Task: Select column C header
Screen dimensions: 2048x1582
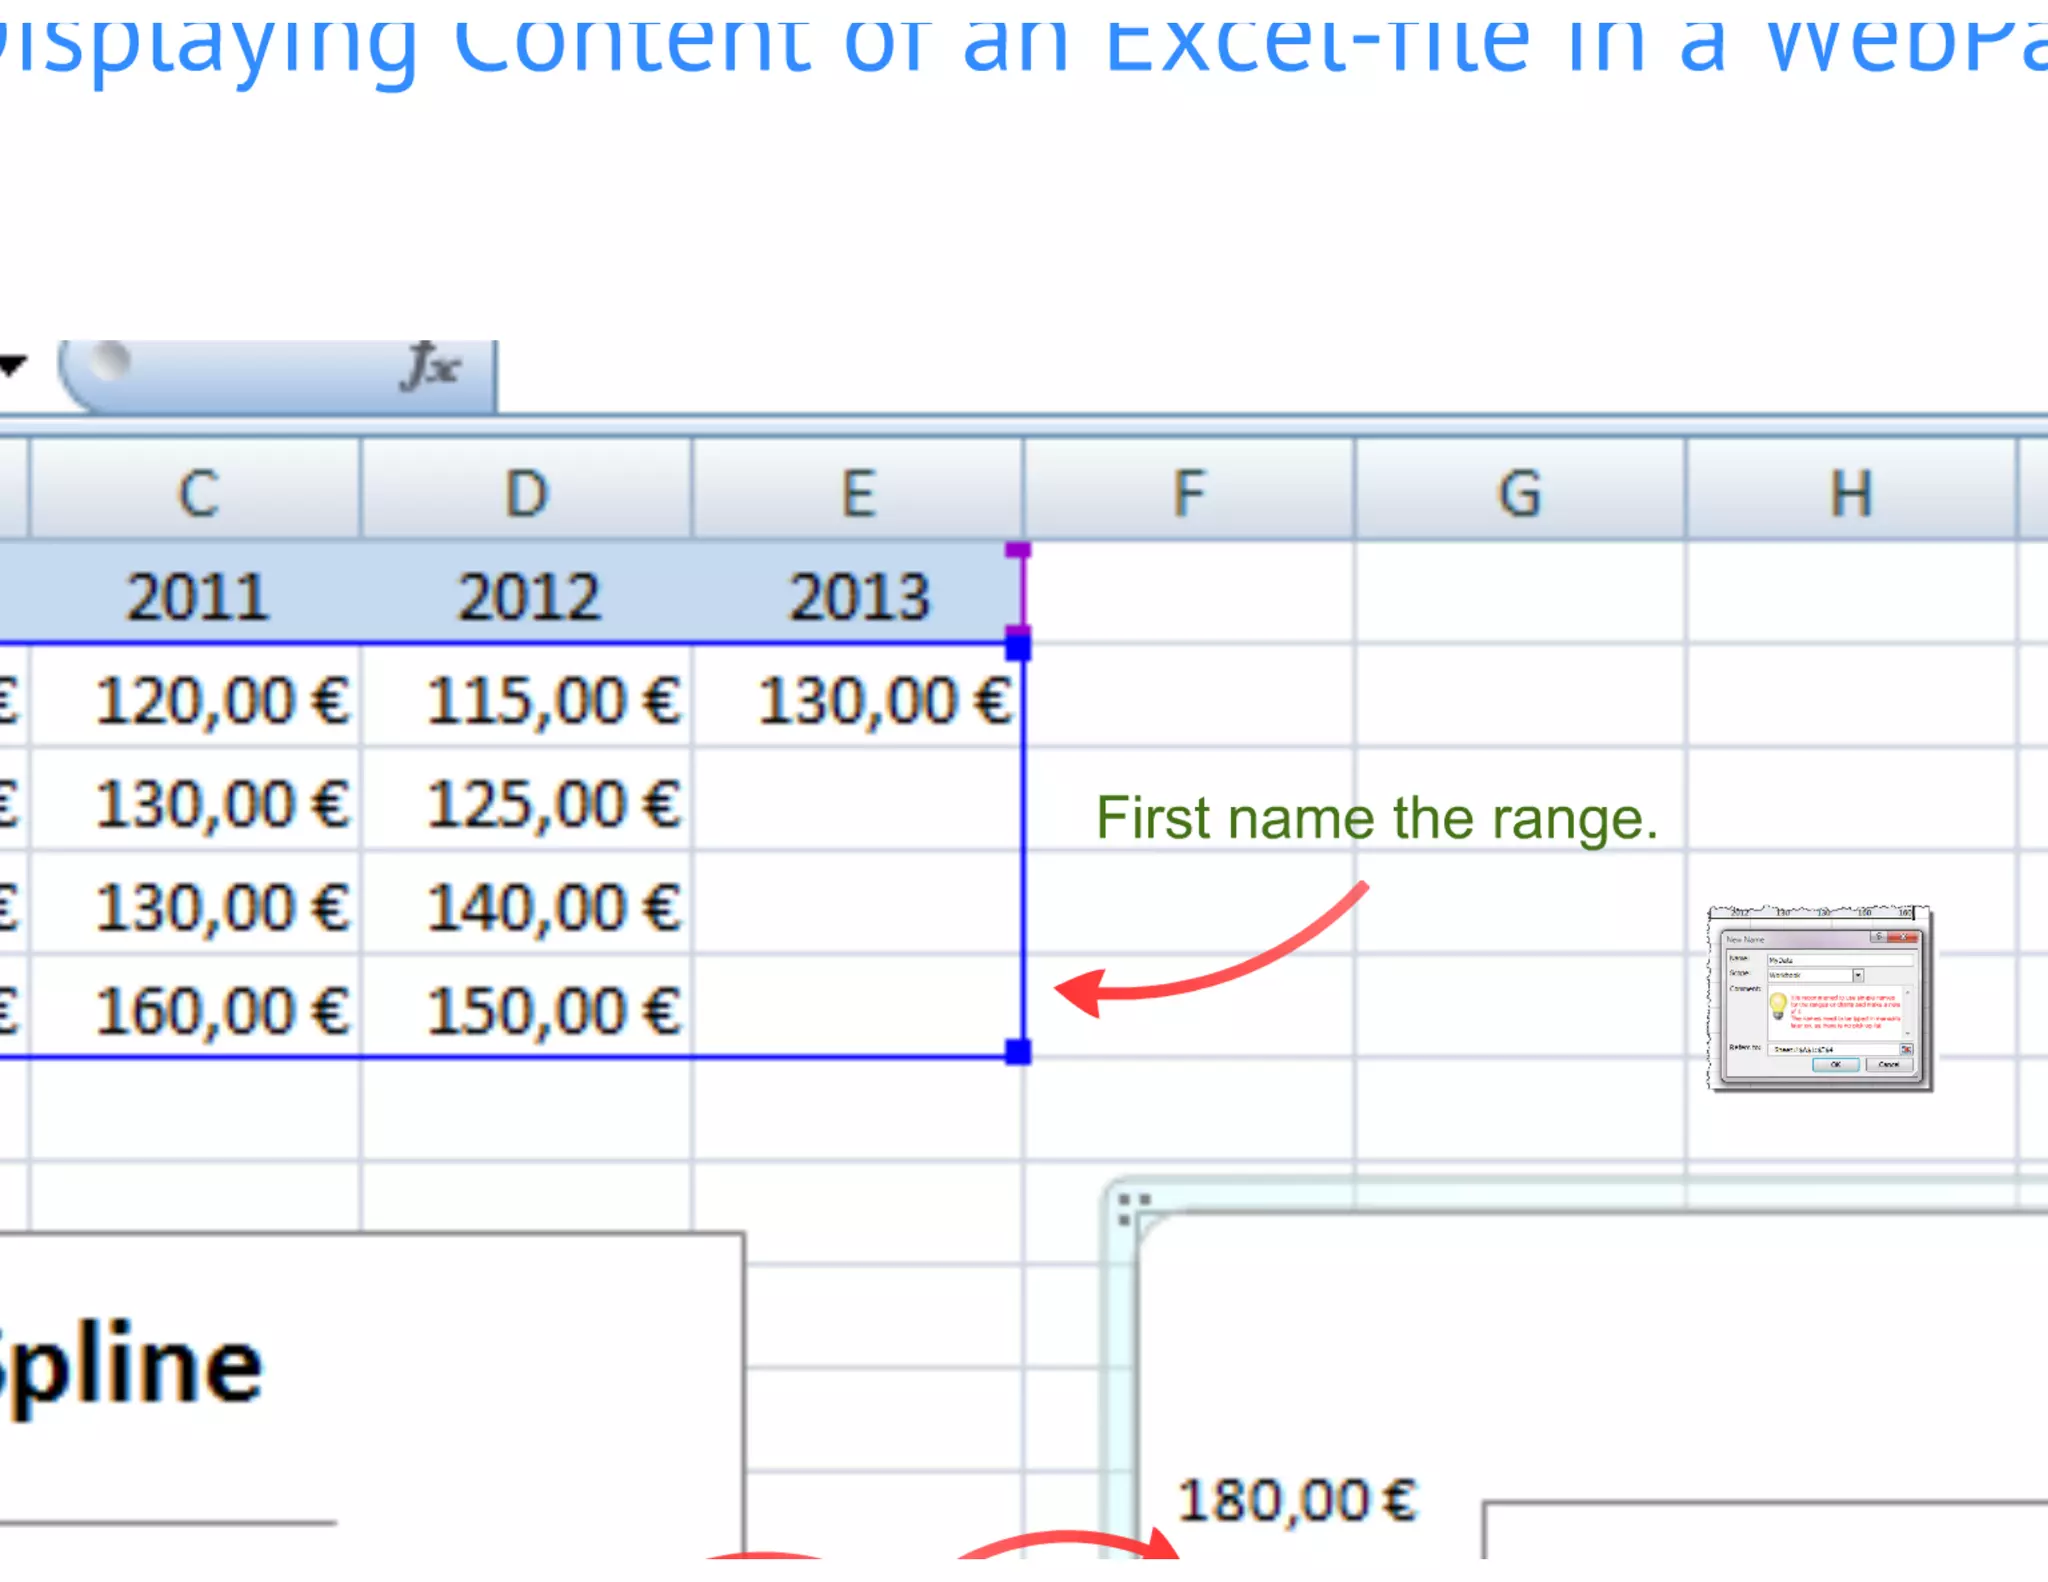Action: pyautogui.click(x=196, y=492)
